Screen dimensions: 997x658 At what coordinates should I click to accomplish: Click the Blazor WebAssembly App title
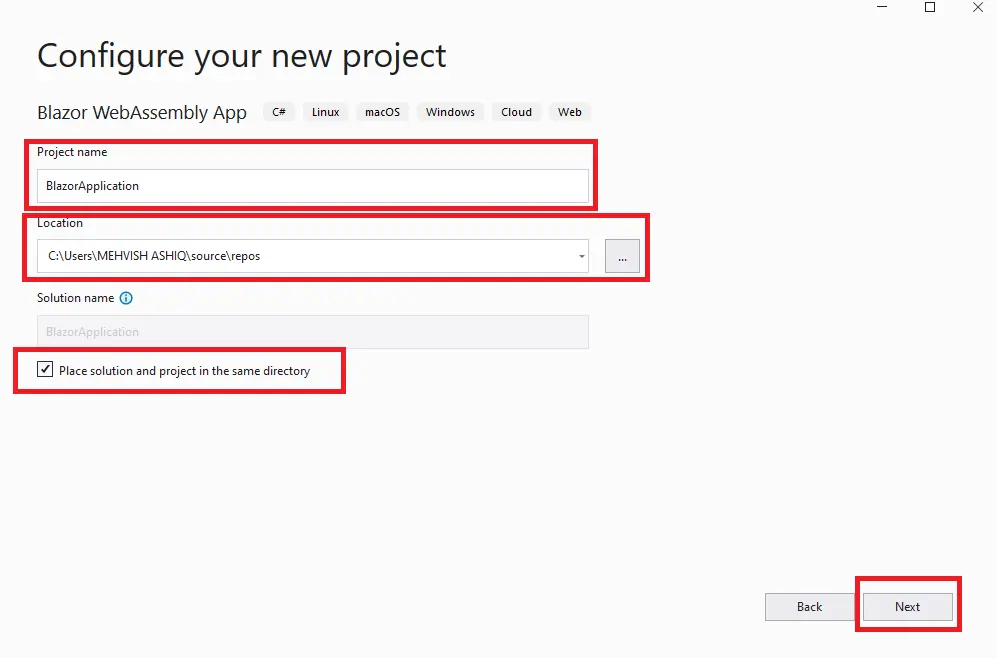142,113
